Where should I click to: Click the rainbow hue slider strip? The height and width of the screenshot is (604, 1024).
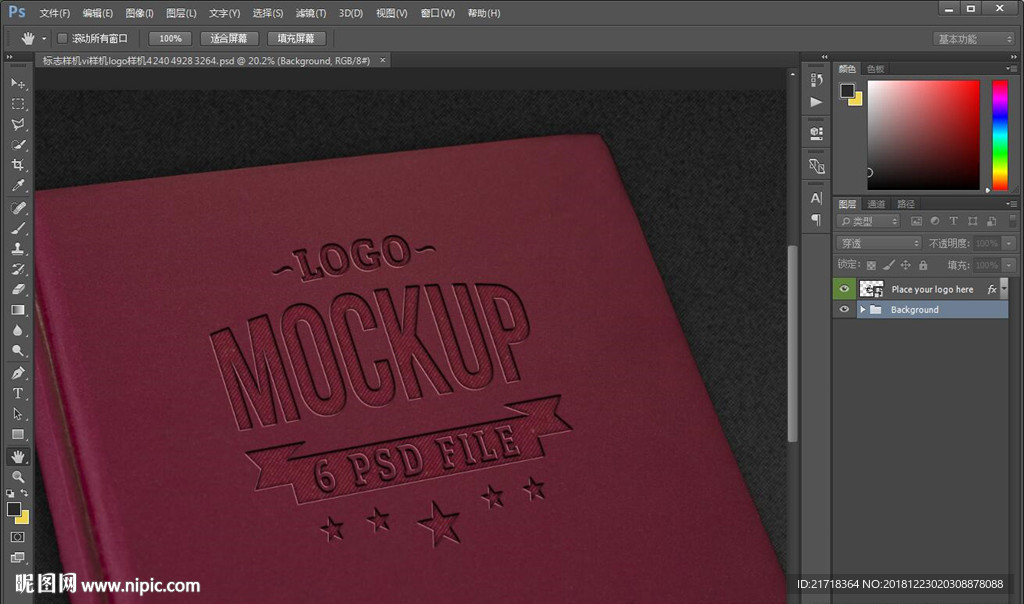pyautogui.click(x=999, y=134)
